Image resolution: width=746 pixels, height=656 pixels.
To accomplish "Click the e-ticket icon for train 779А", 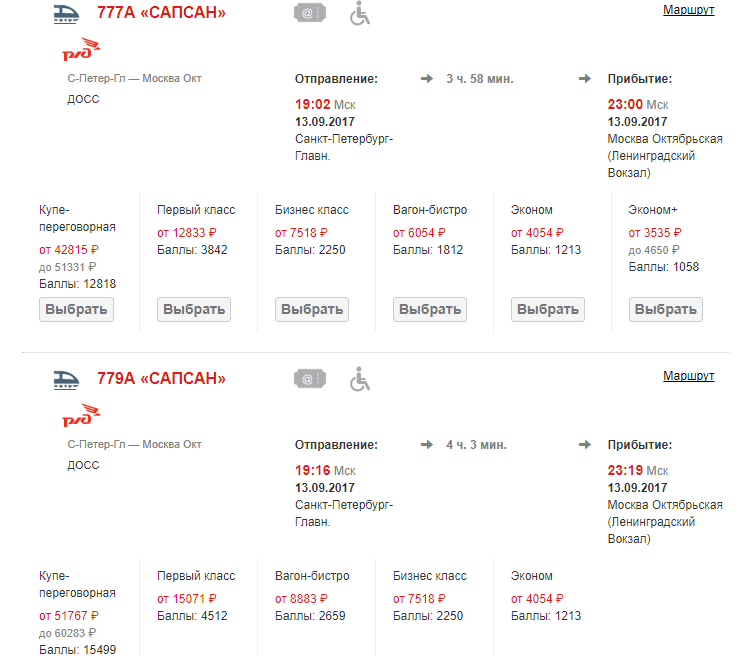I will (310, 379).
